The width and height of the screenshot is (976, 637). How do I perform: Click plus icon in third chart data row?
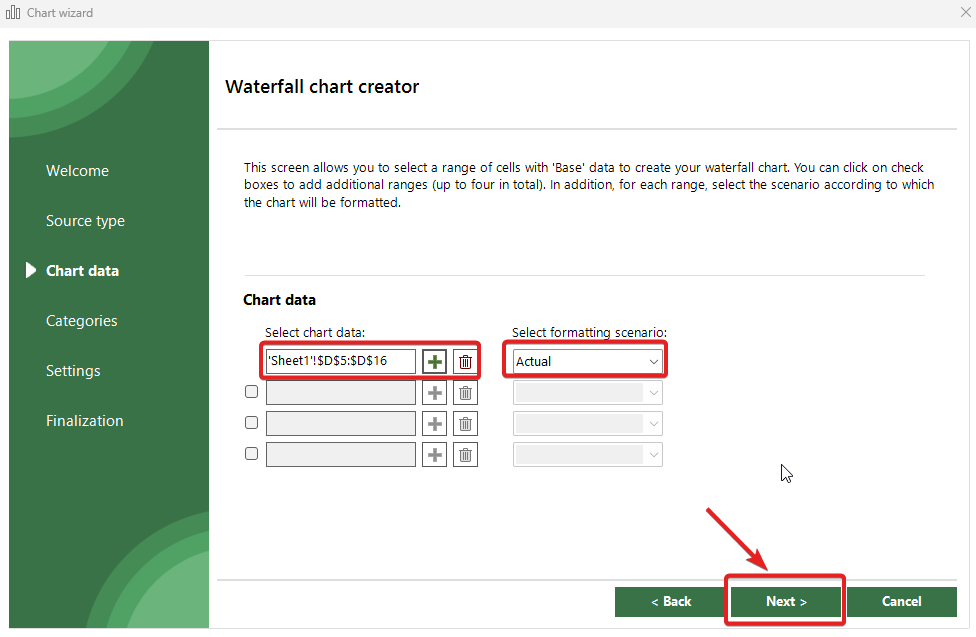tap(434, 424)
